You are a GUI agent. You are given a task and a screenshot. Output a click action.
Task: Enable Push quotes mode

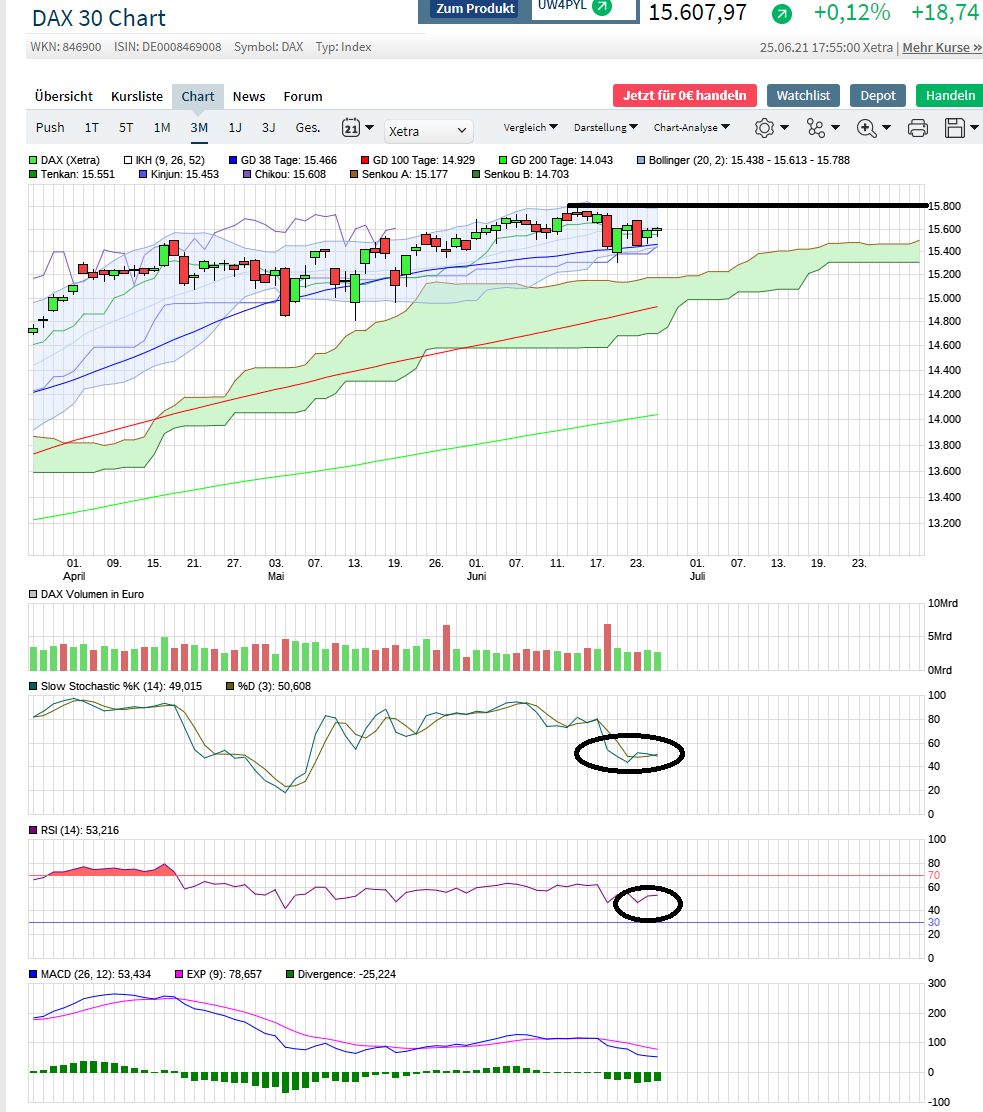point(49,128)
